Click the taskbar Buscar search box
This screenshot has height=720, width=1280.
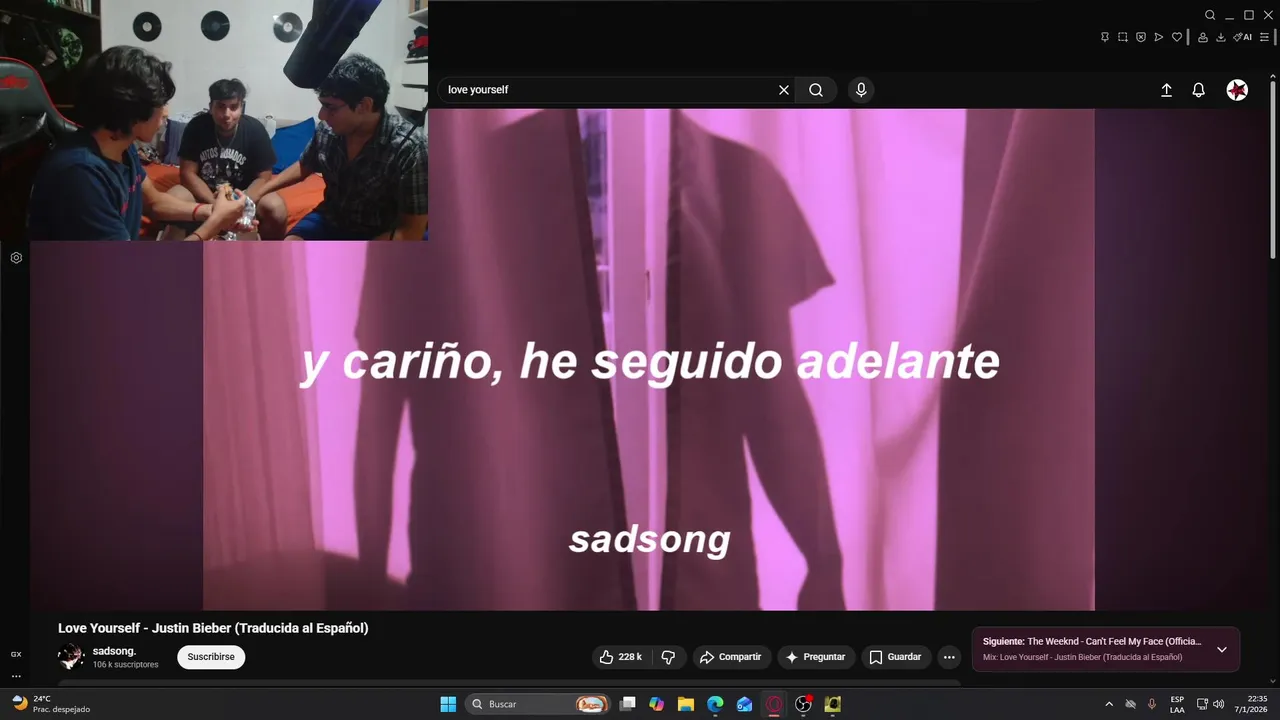point(539,704)
